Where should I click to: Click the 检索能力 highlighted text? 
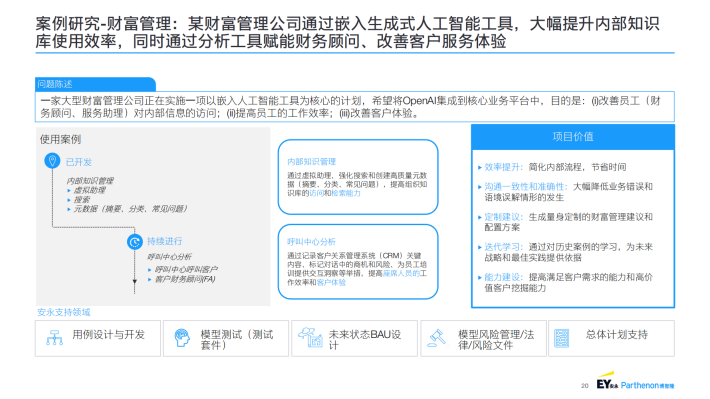pyautogui.click(x=346, y=193)
